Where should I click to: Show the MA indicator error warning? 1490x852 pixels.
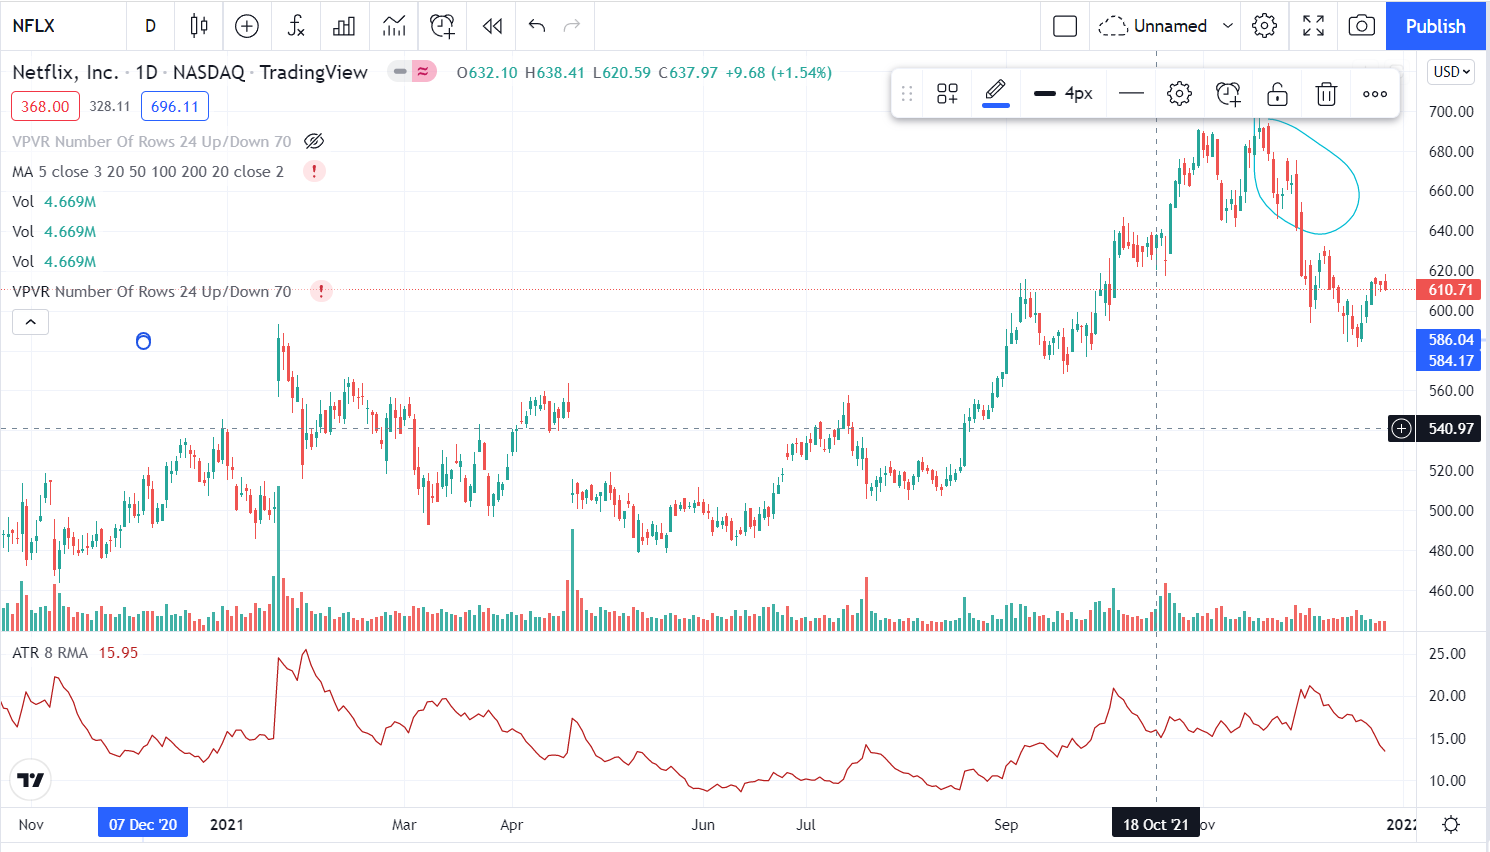click(314, 171)
